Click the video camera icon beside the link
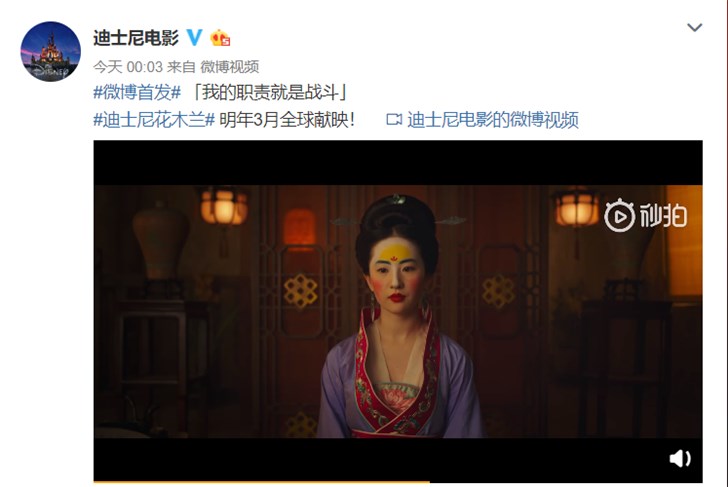Screen dimensions: 728x487 pyautogui.click(x=394, y=120)
